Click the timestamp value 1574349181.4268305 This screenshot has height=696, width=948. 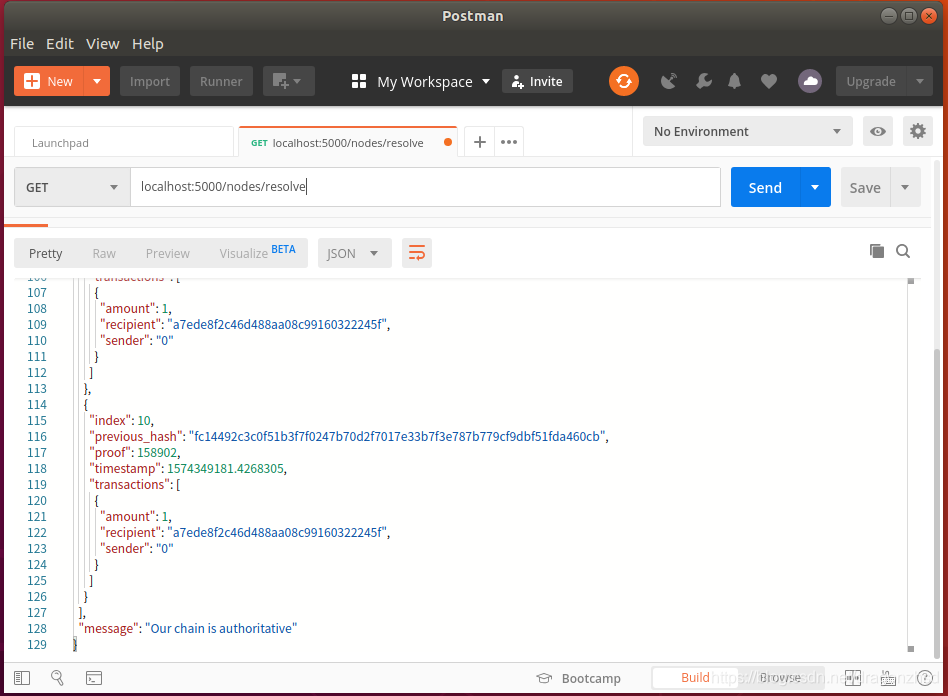click(225, 468)
